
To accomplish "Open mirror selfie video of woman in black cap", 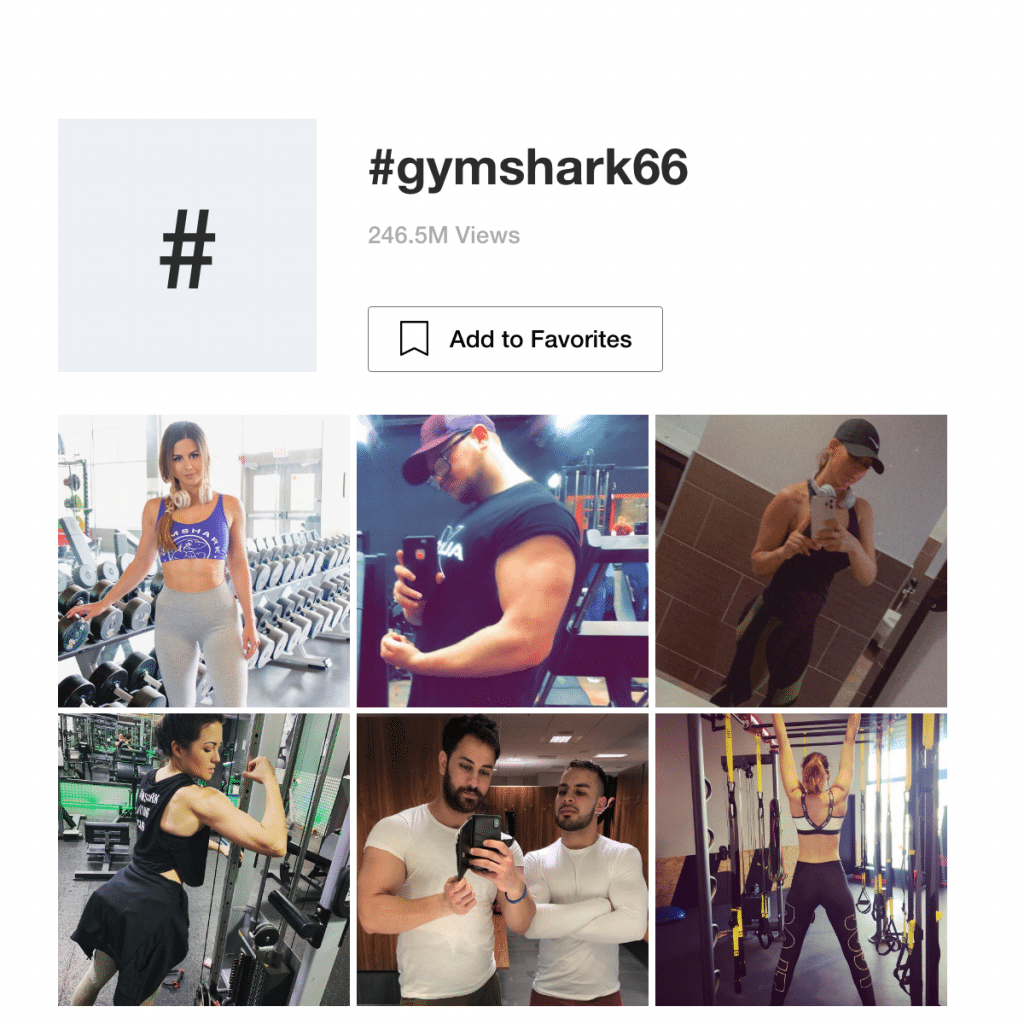I will [x=801, y=560].
